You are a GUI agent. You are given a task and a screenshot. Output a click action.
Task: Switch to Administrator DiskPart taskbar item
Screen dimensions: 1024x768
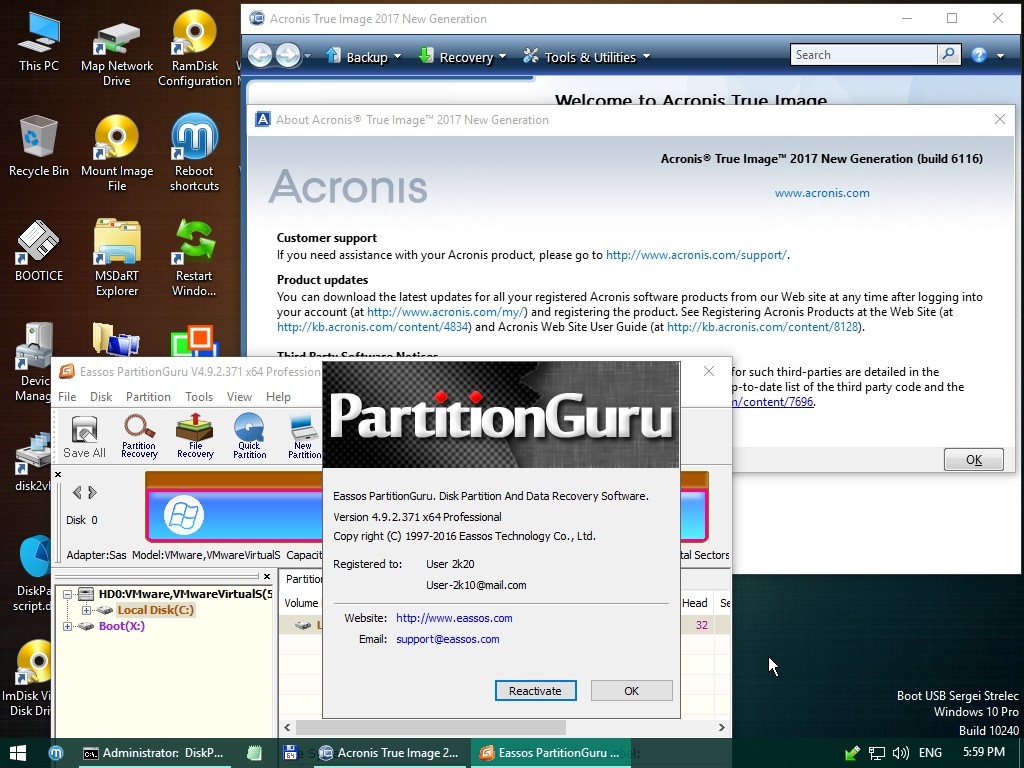153,753
